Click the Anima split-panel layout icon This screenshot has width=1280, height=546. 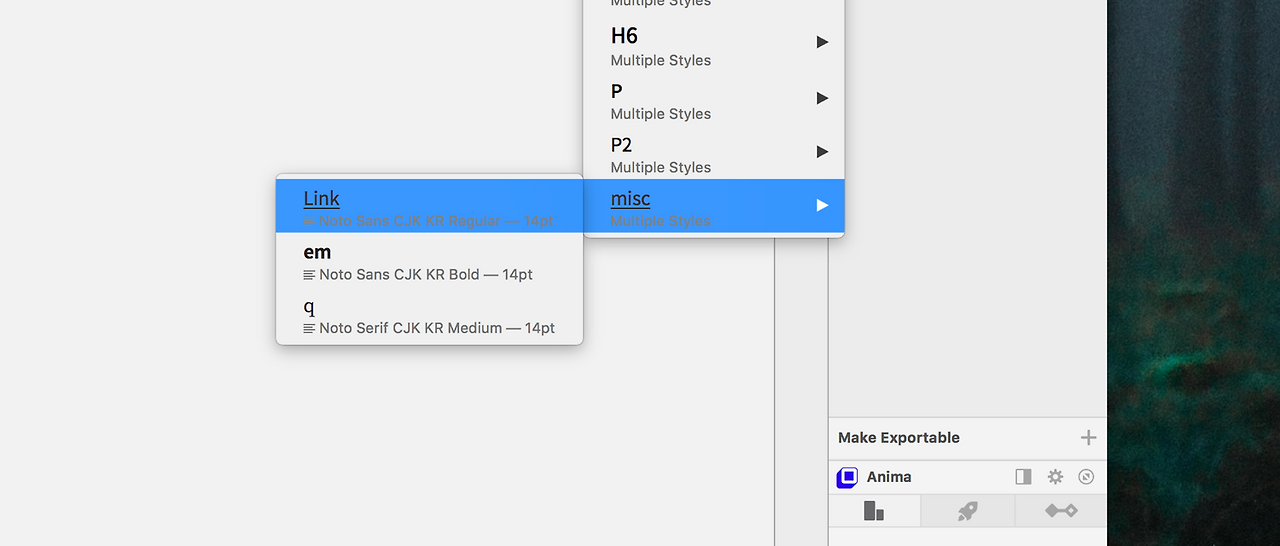[x=1023, y=477]
